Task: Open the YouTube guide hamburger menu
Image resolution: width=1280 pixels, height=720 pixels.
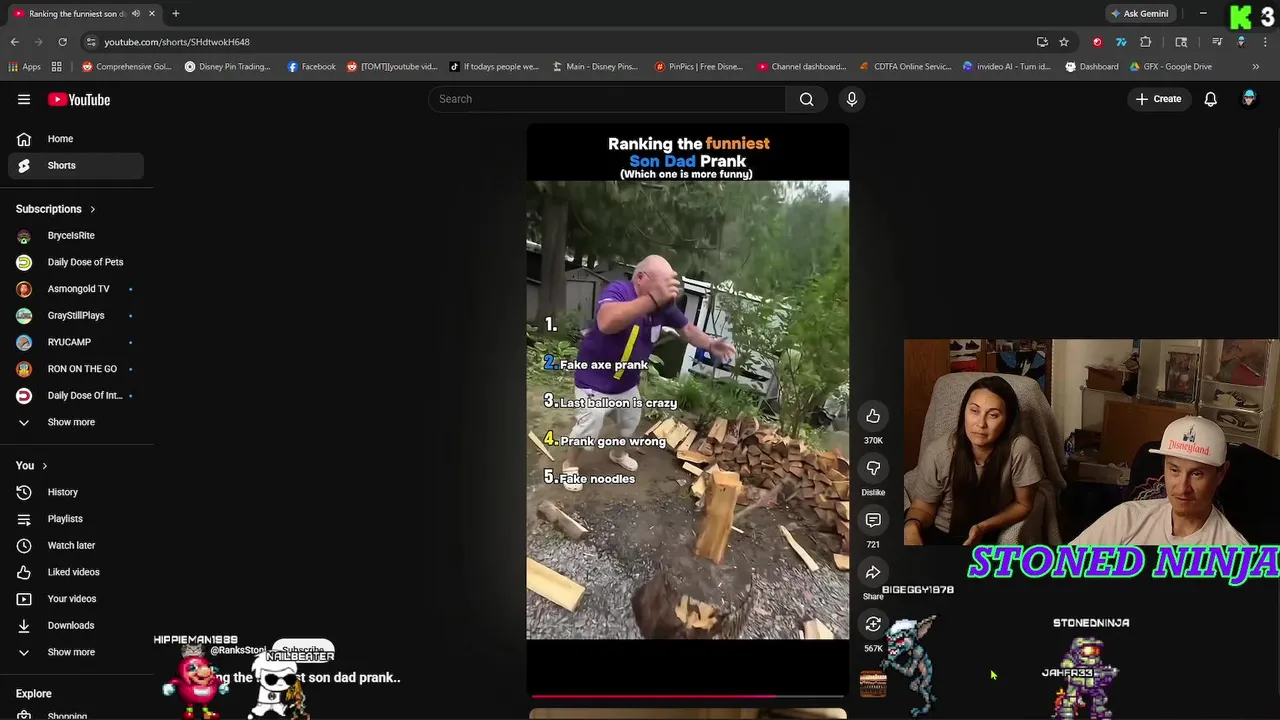Action: click(24, 99)
